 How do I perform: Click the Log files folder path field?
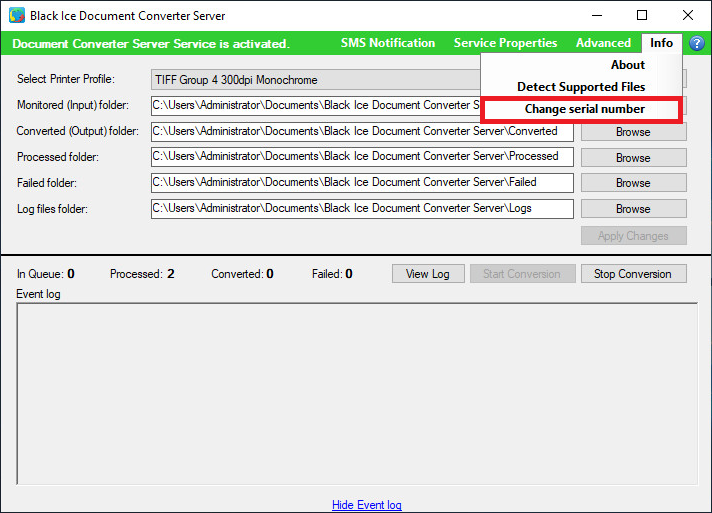362,209
